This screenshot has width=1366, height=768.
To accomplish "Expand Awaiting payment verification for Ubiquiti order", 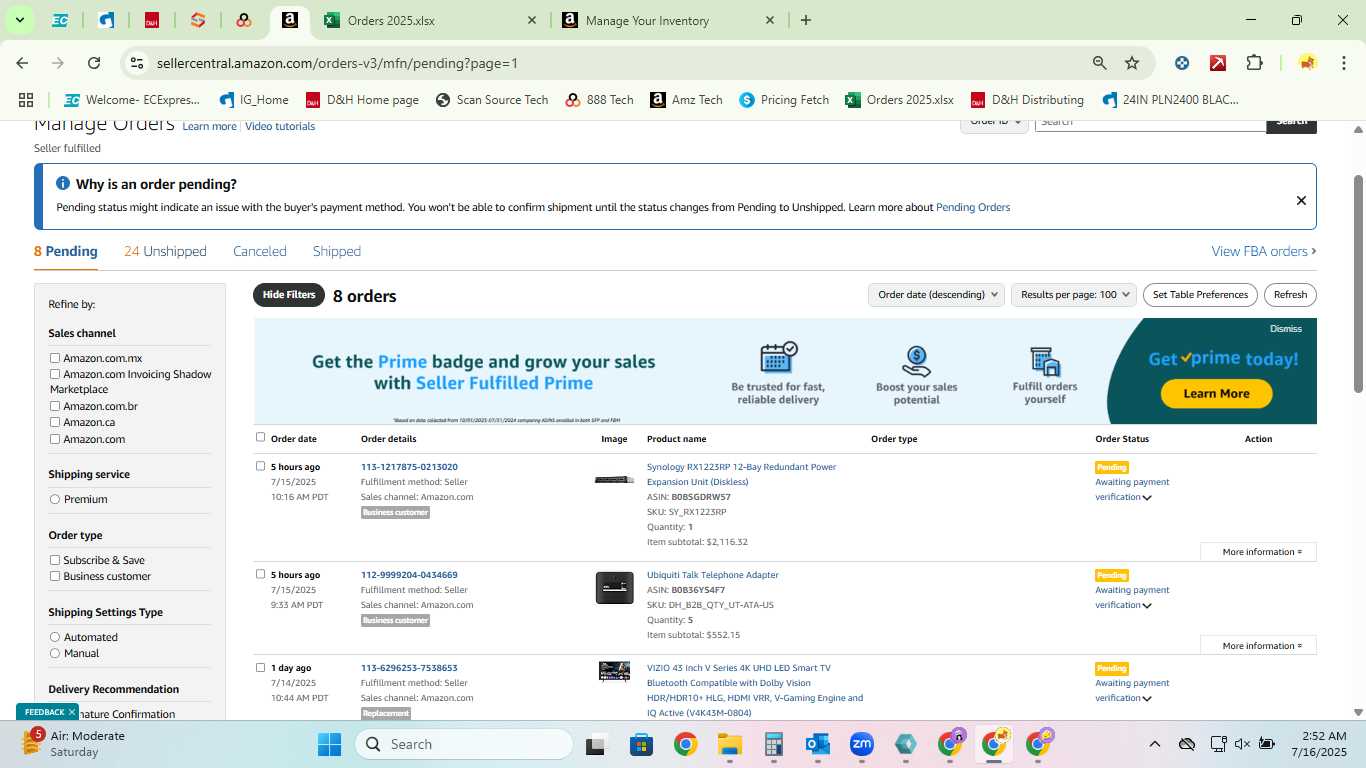I will [1147, 606].
